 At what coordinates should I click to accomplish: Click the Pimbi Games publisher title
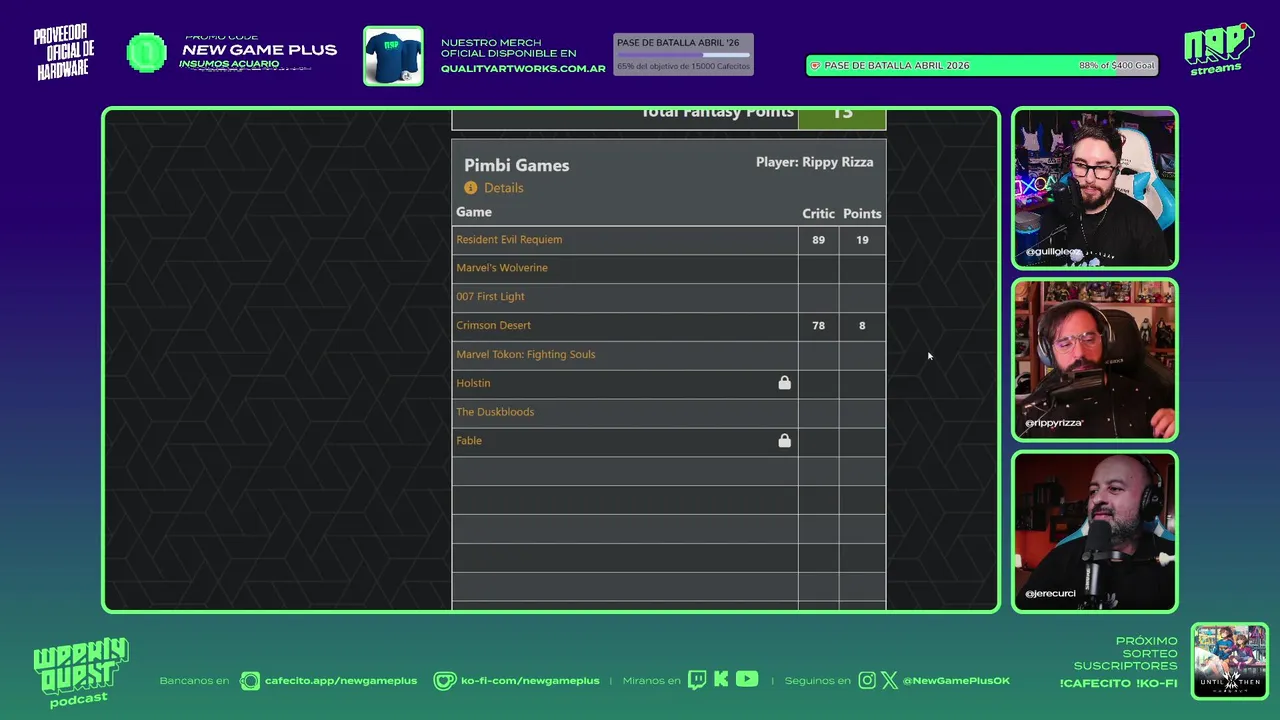tap(516, 166)
